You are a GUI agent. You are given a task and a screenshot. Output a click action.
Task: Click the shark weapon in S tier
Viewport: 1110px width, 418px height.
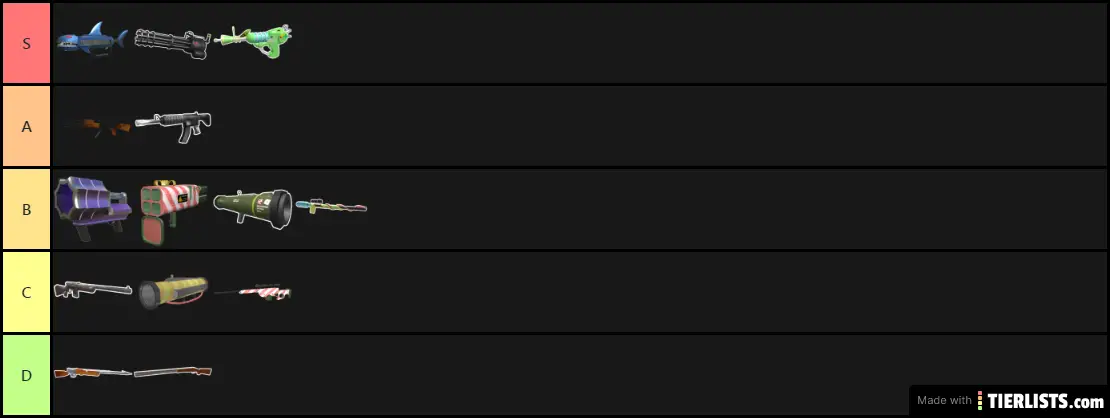click(91, 42)
